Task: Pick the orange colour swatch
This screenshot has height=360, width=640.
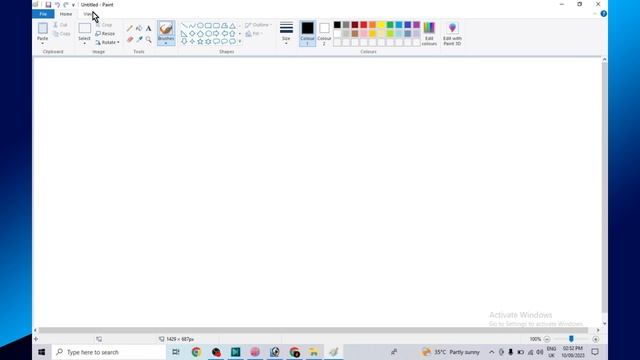Action: [x=372, y=25]
